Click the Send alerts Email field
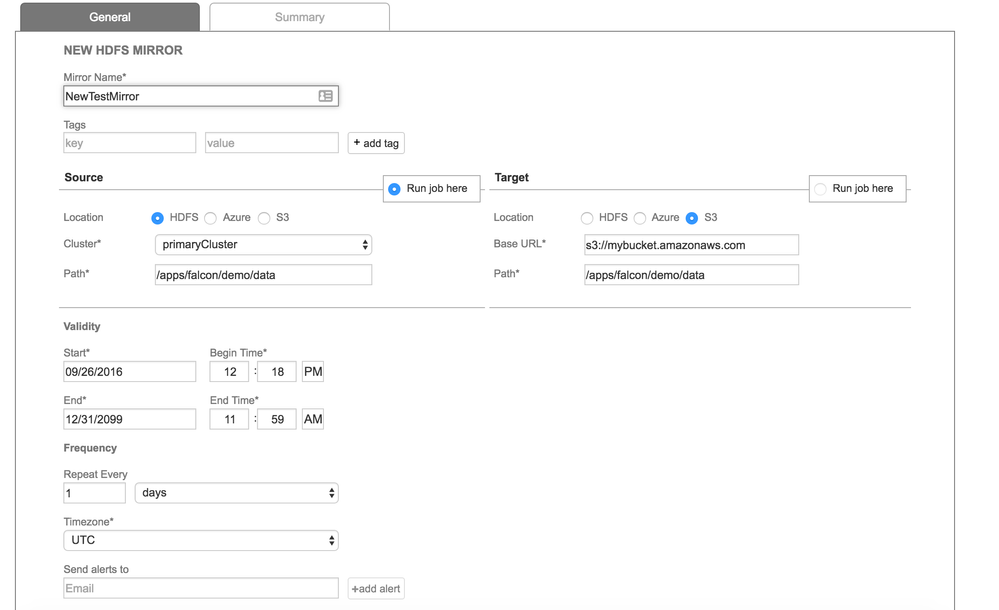Image resolution: width=999 pixels, height=610 pixels. click(201, 588)
